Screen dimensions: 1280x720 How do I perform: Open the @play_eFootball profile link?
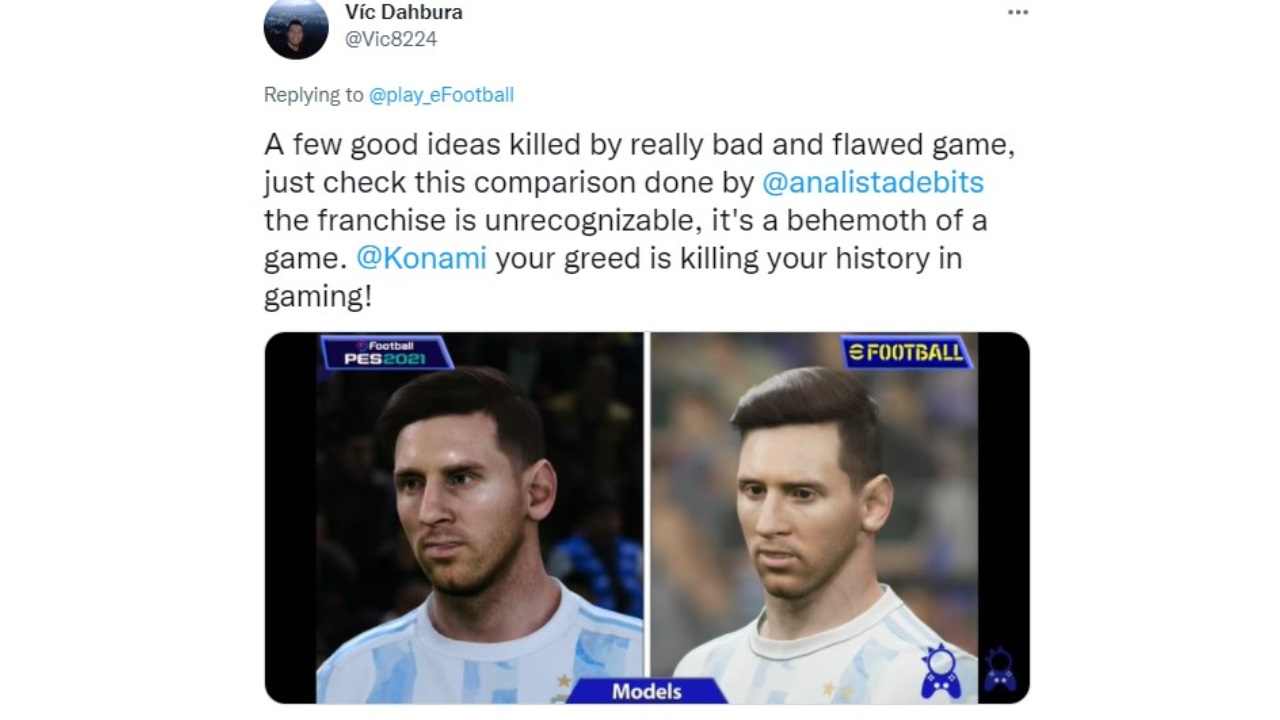441,95
